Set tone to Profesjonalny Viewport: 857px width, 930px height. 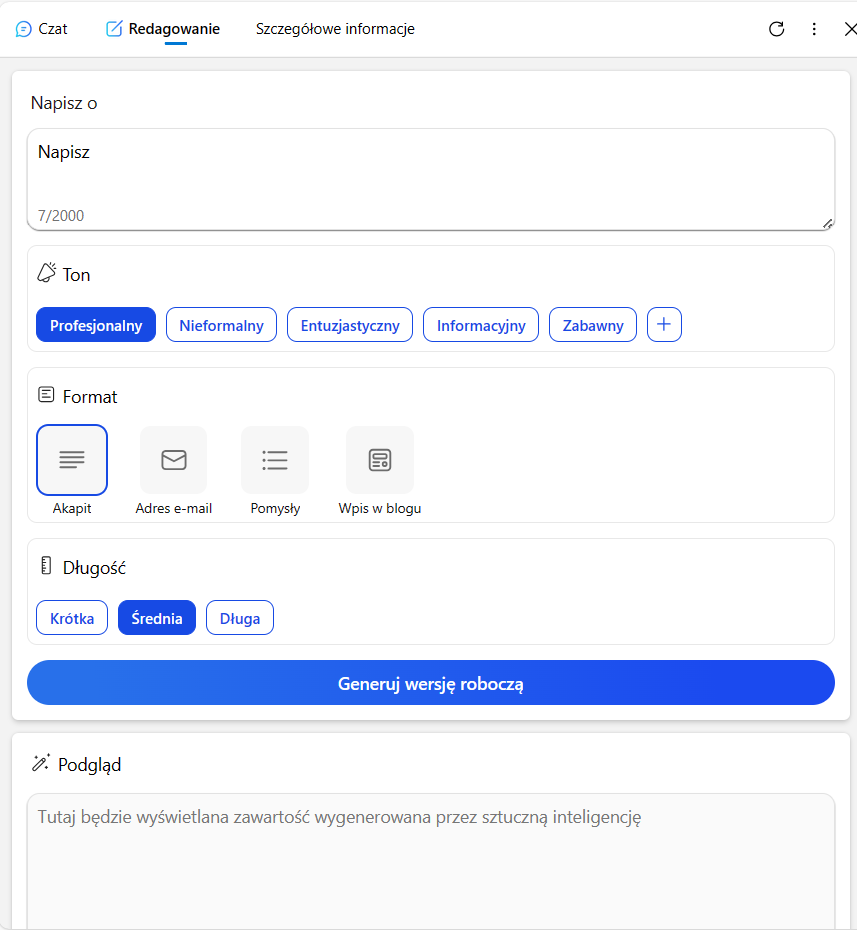coord(96,324)
